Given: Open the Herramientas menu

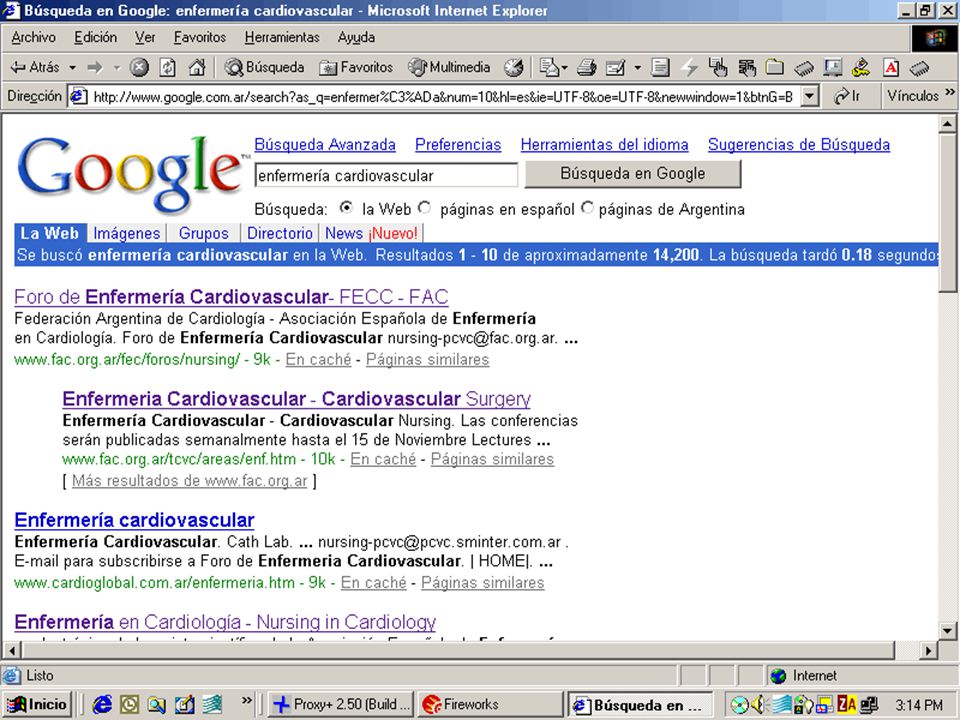Looking at the screenshot, I should 282,37.
